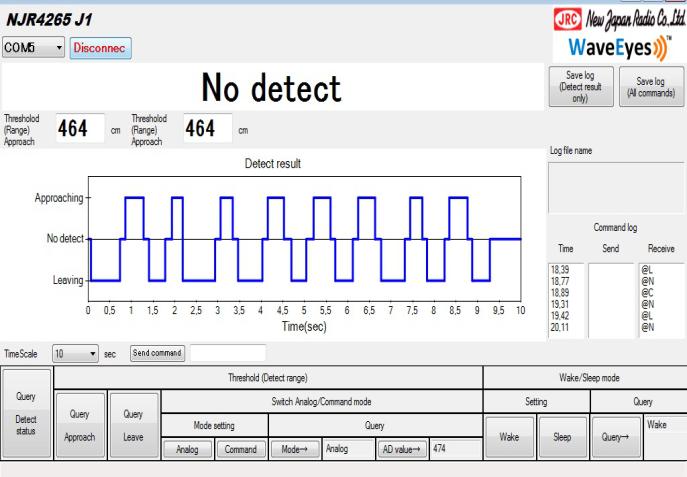Click the NJR4265 J1 title text
687x477 pixels.
[x=49, y=19]
